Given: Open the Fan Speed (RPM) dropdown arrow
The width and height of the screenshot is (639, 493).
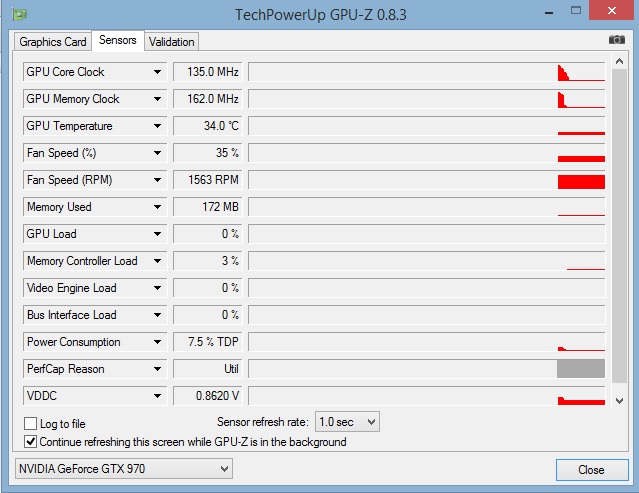Looking at the screenshot, I should [157, 180].
